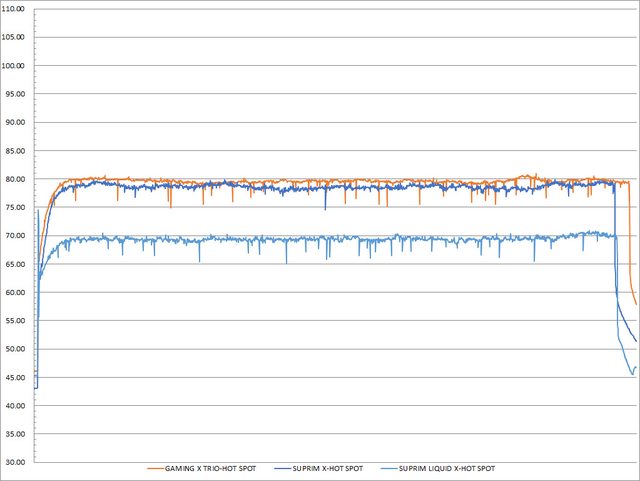Select the light blue Suprim Liquid X data line
The image size is (640, 481).
pos(300,240)
